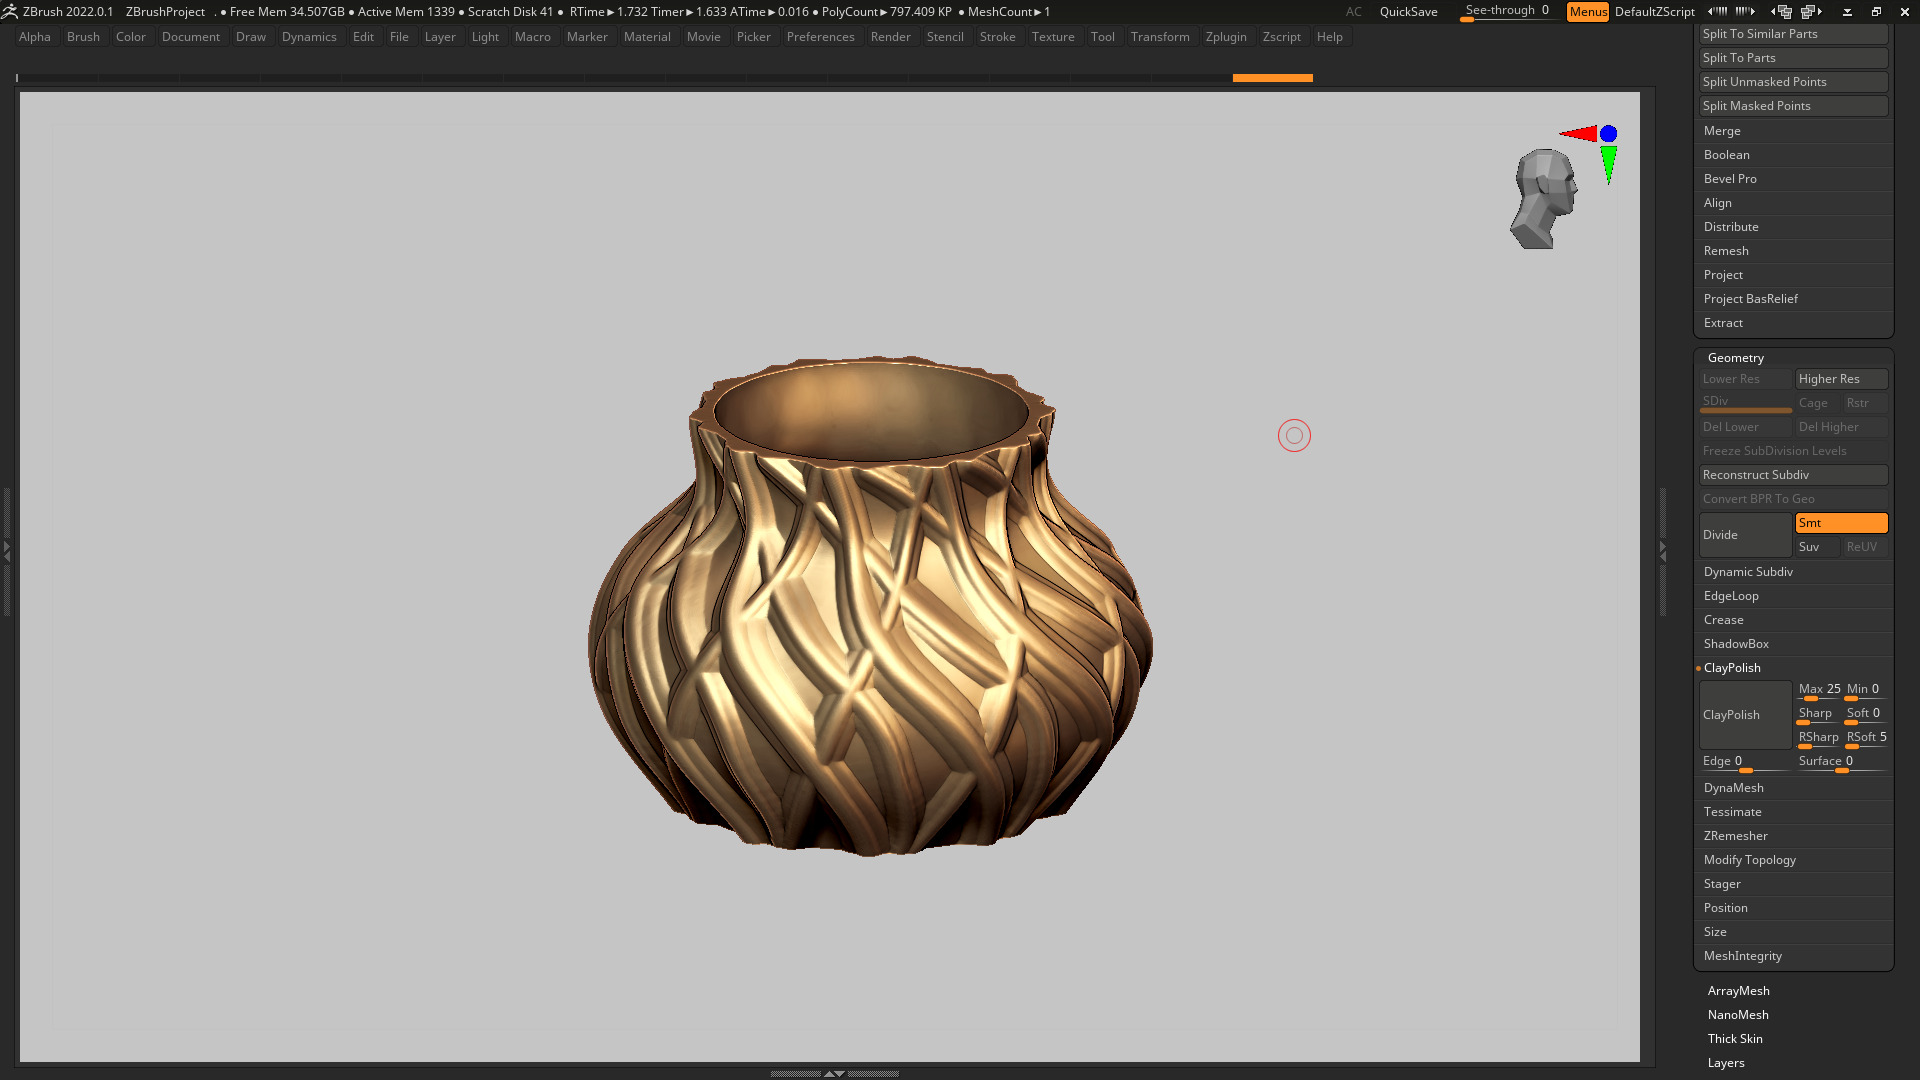Expand the EdgeLoop section
Screen dimensions: 1920x1080
tap(1731, 596)
